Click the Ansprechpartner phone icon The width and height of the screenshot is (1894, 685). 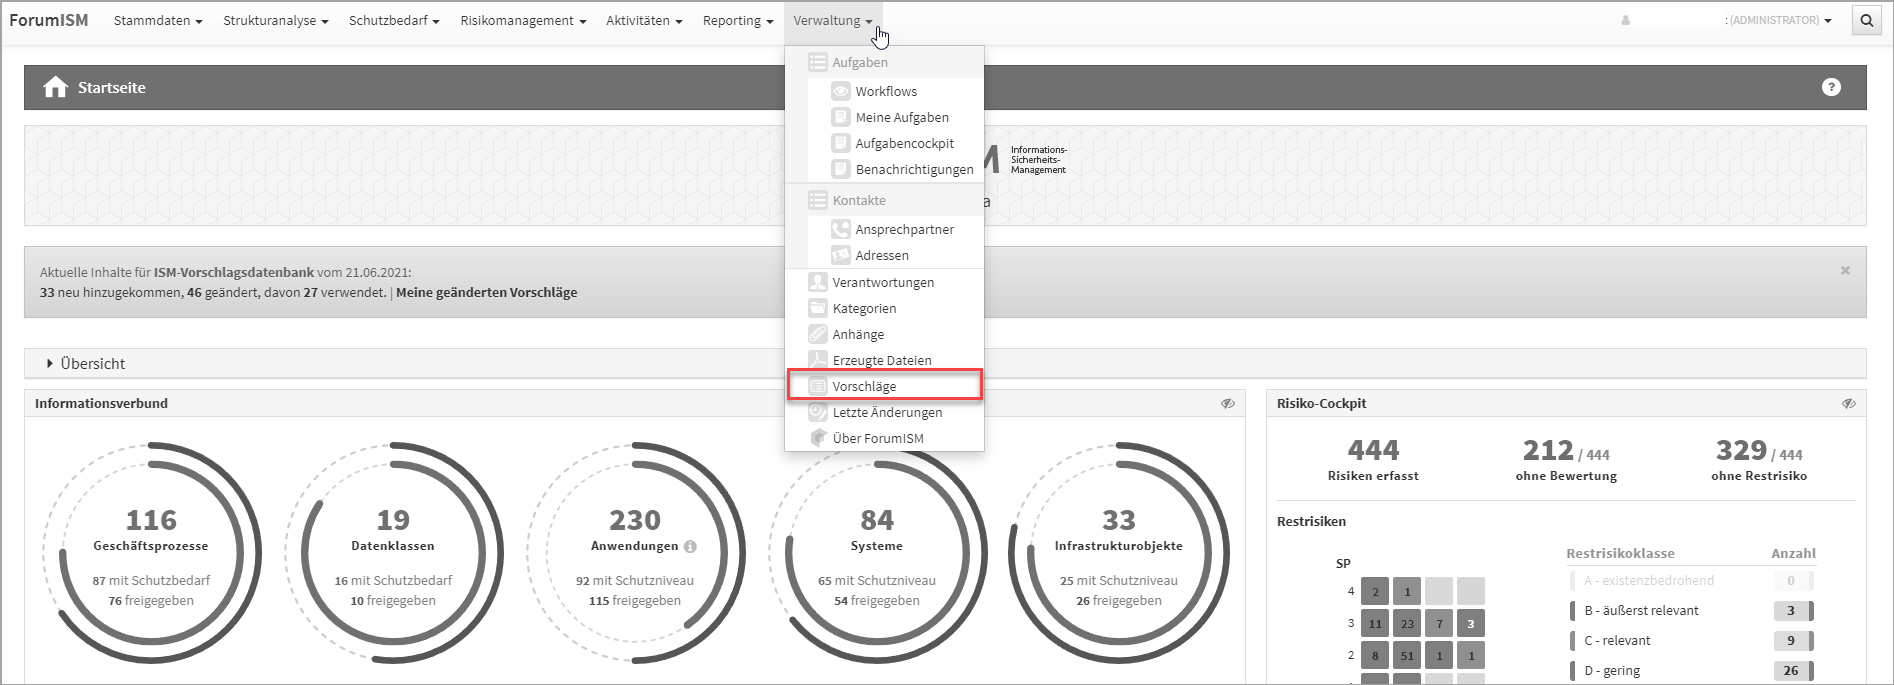pyautogui.click(x=841, y=229)
